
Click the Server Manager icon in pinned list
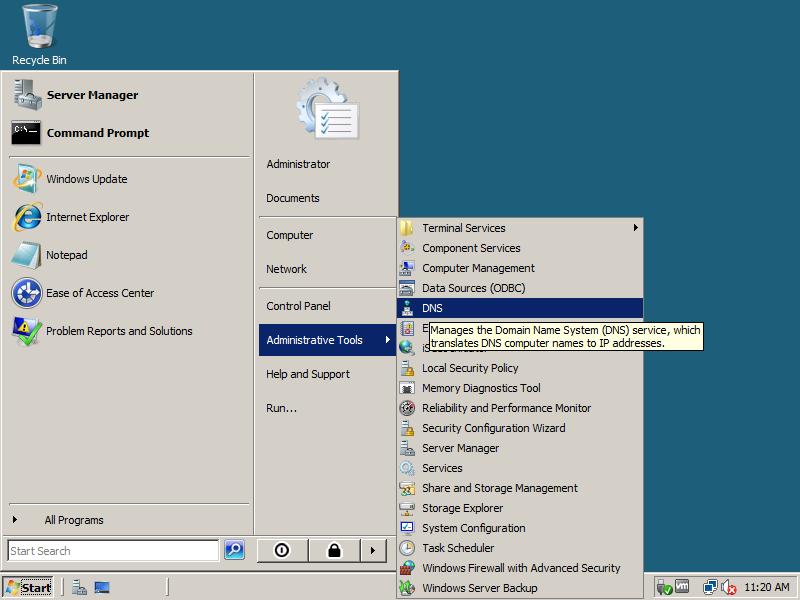coord(28,95)
